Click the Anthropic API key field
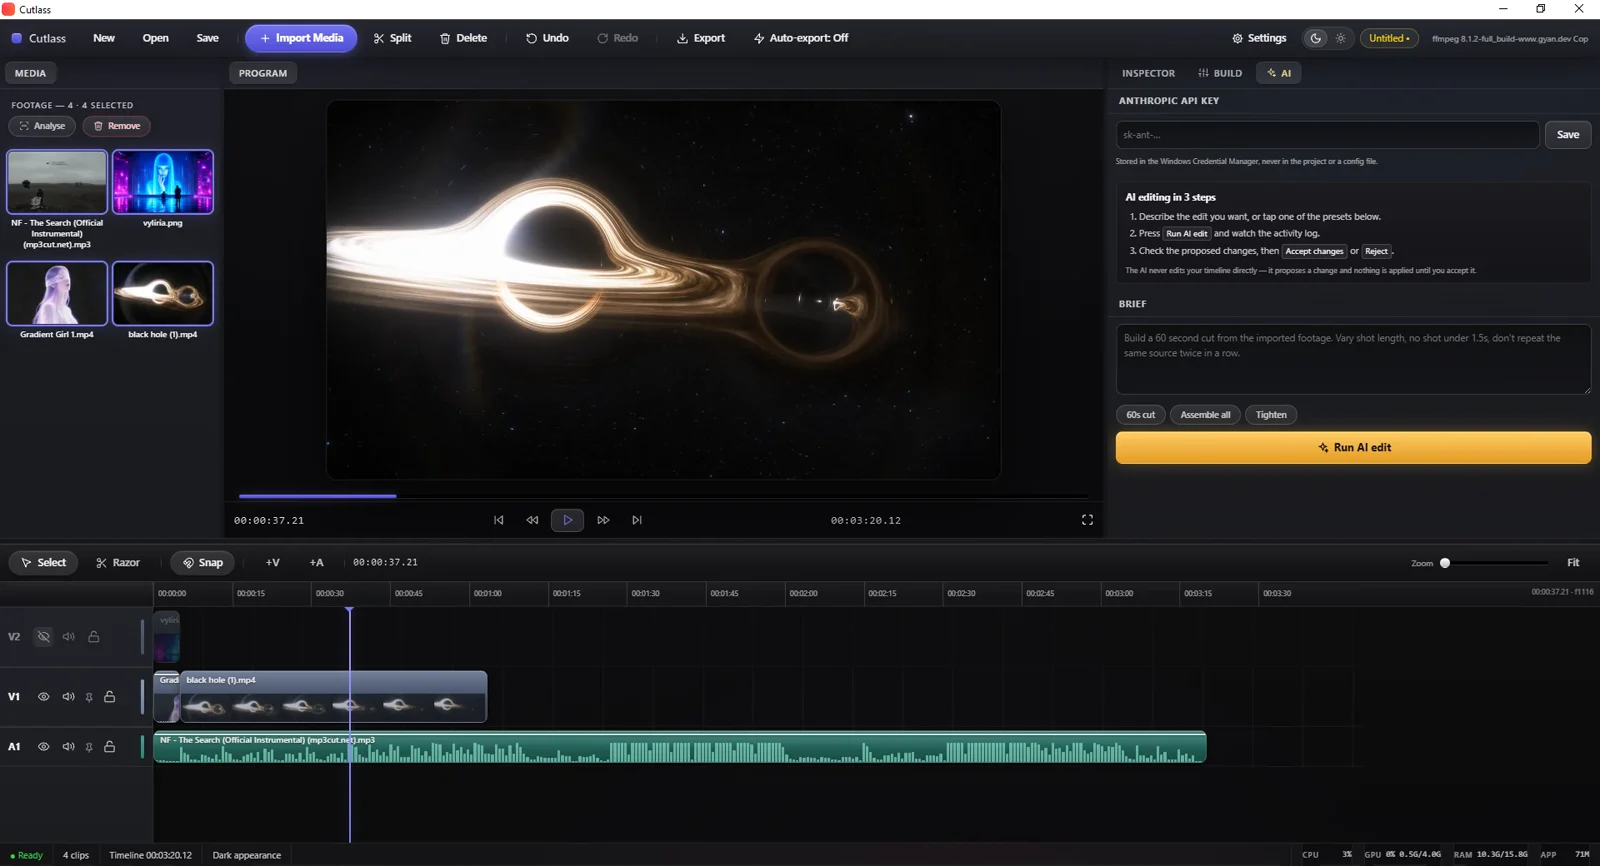The width and height of the screenshot is (1600, 866). pos(1327,135)
